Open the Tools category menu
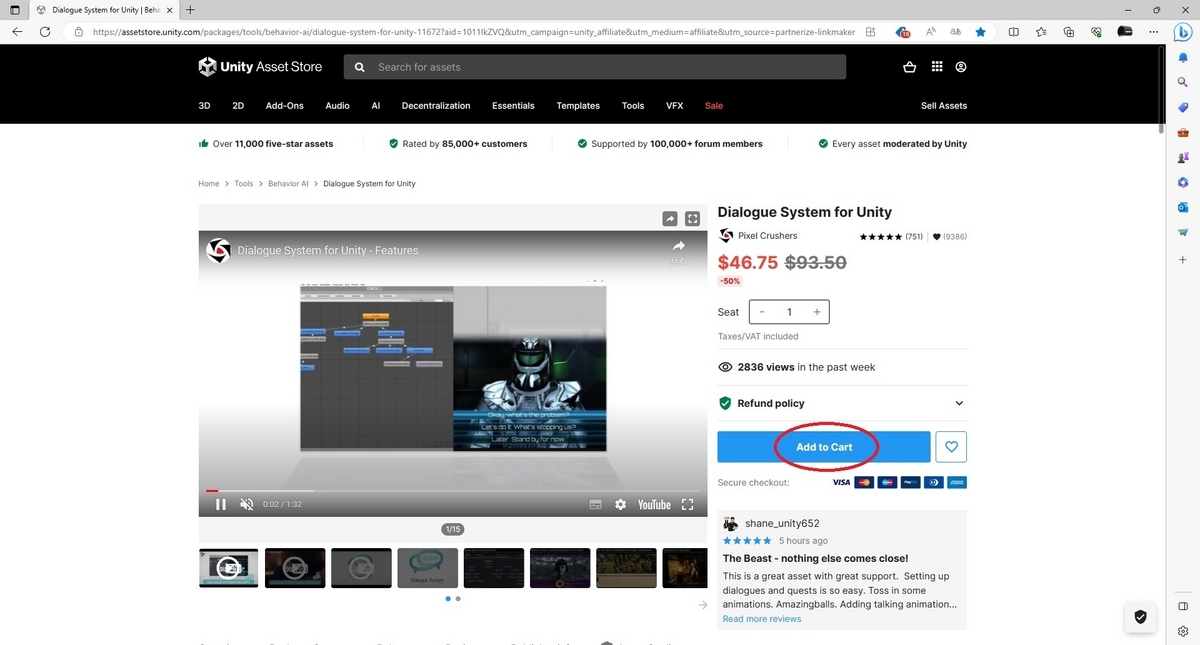 (x=633, y=106)
